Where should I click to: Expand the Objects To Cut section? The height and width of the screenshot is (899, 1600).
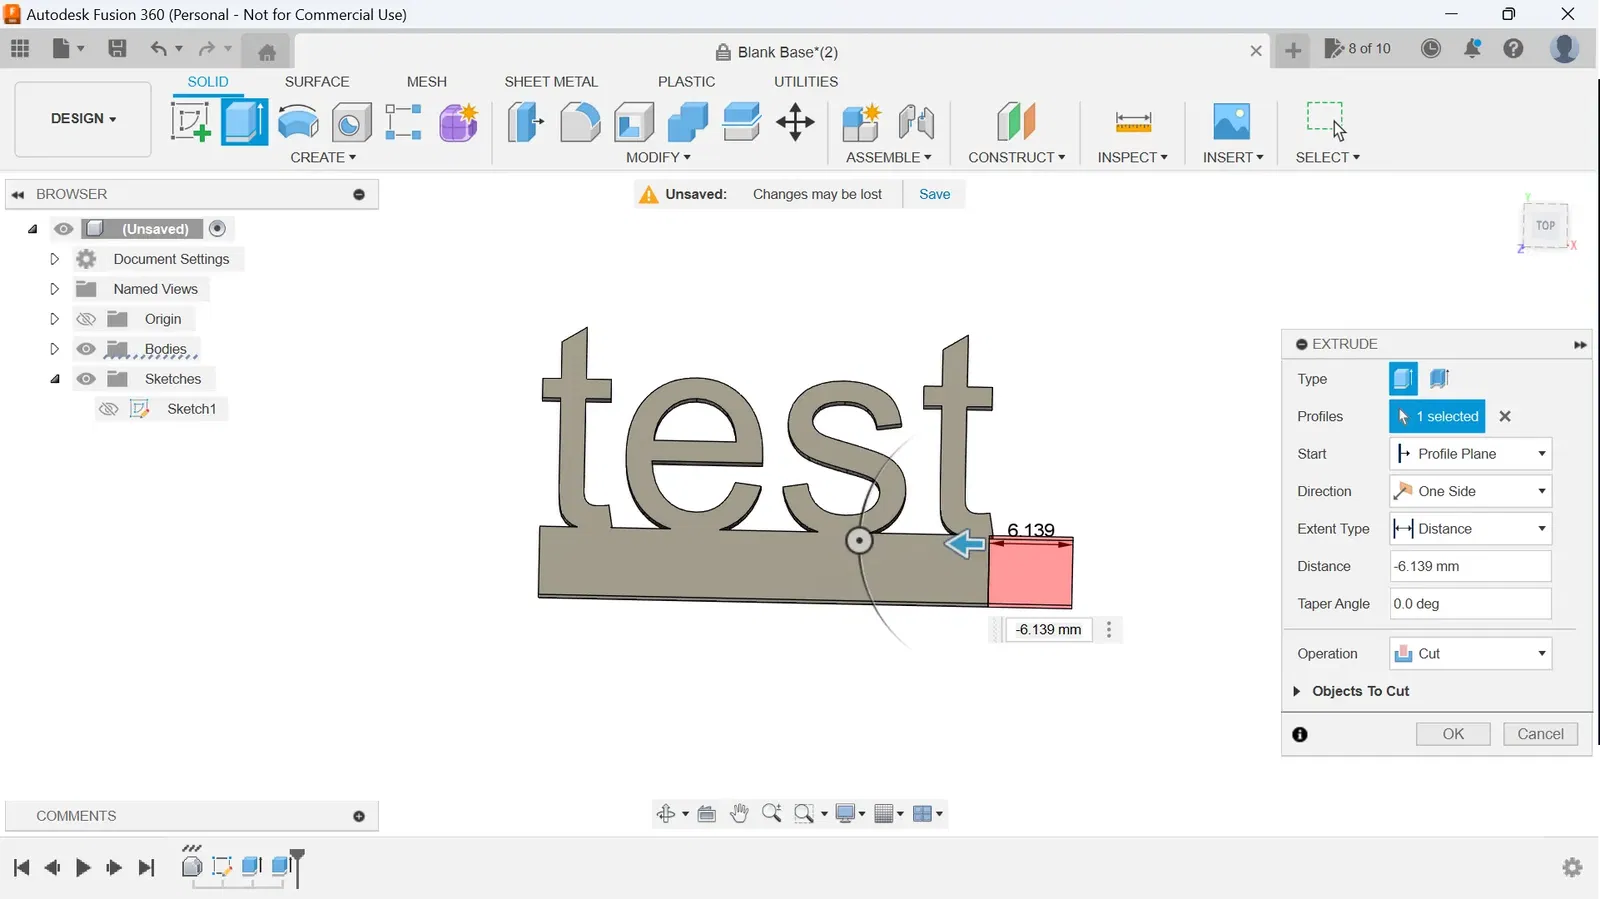(x=1297, y=691)
